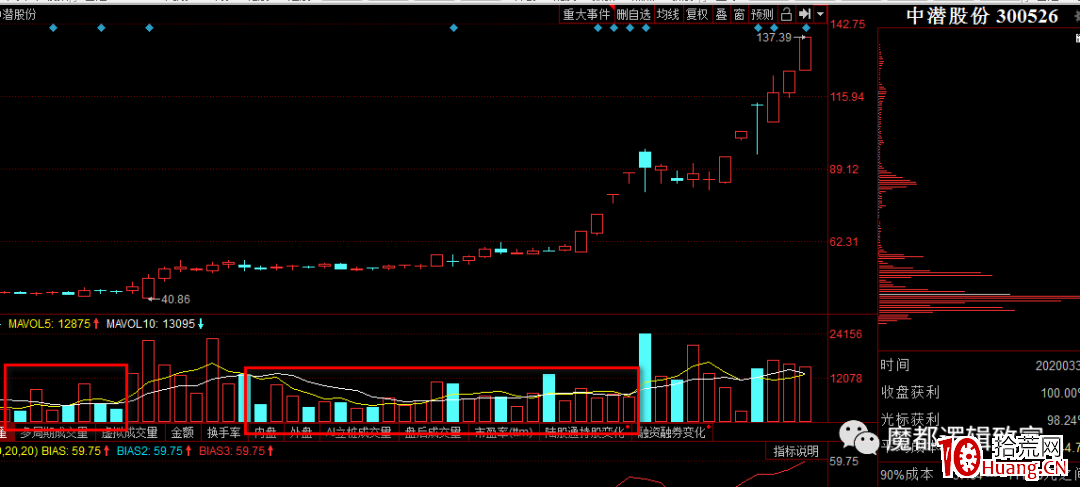Switch to 盘后成交量 tab
The image size is (1080, 487).
point(433,433)
